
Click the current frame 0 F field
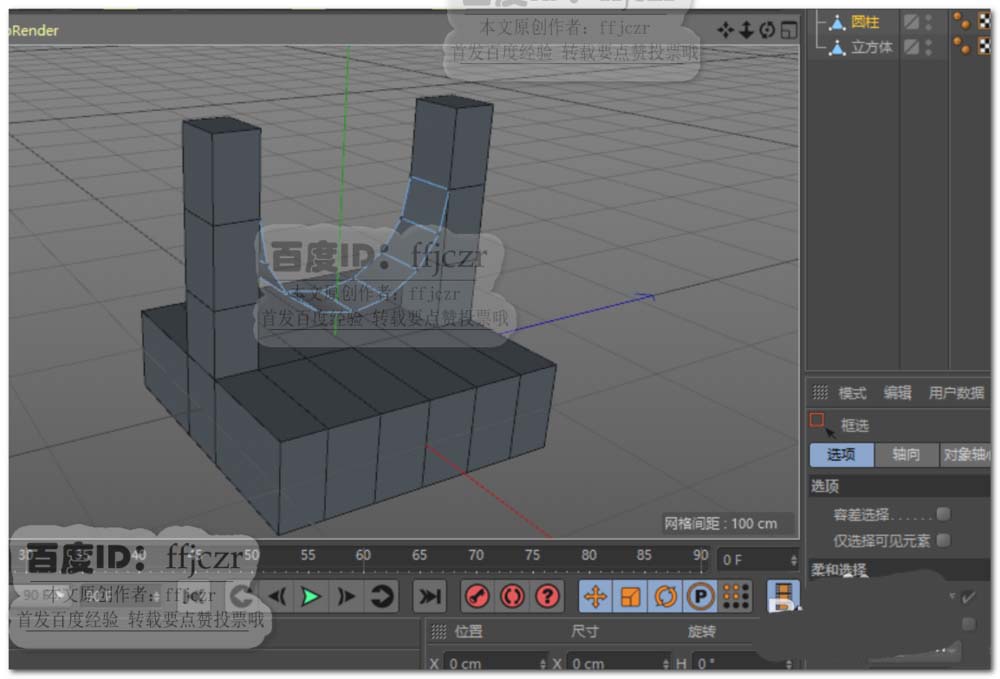point(757,560)
